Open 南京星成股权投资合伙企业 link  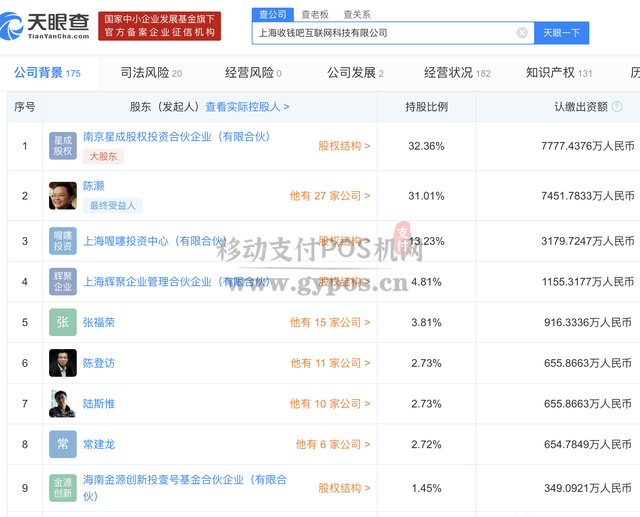tap(176, 137)
